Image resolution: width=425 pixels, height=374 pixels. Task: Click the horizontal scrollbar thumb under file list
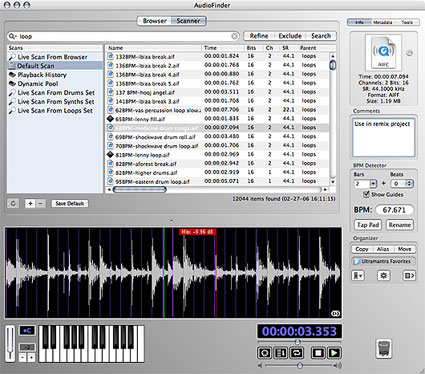(x=140, y=189)
